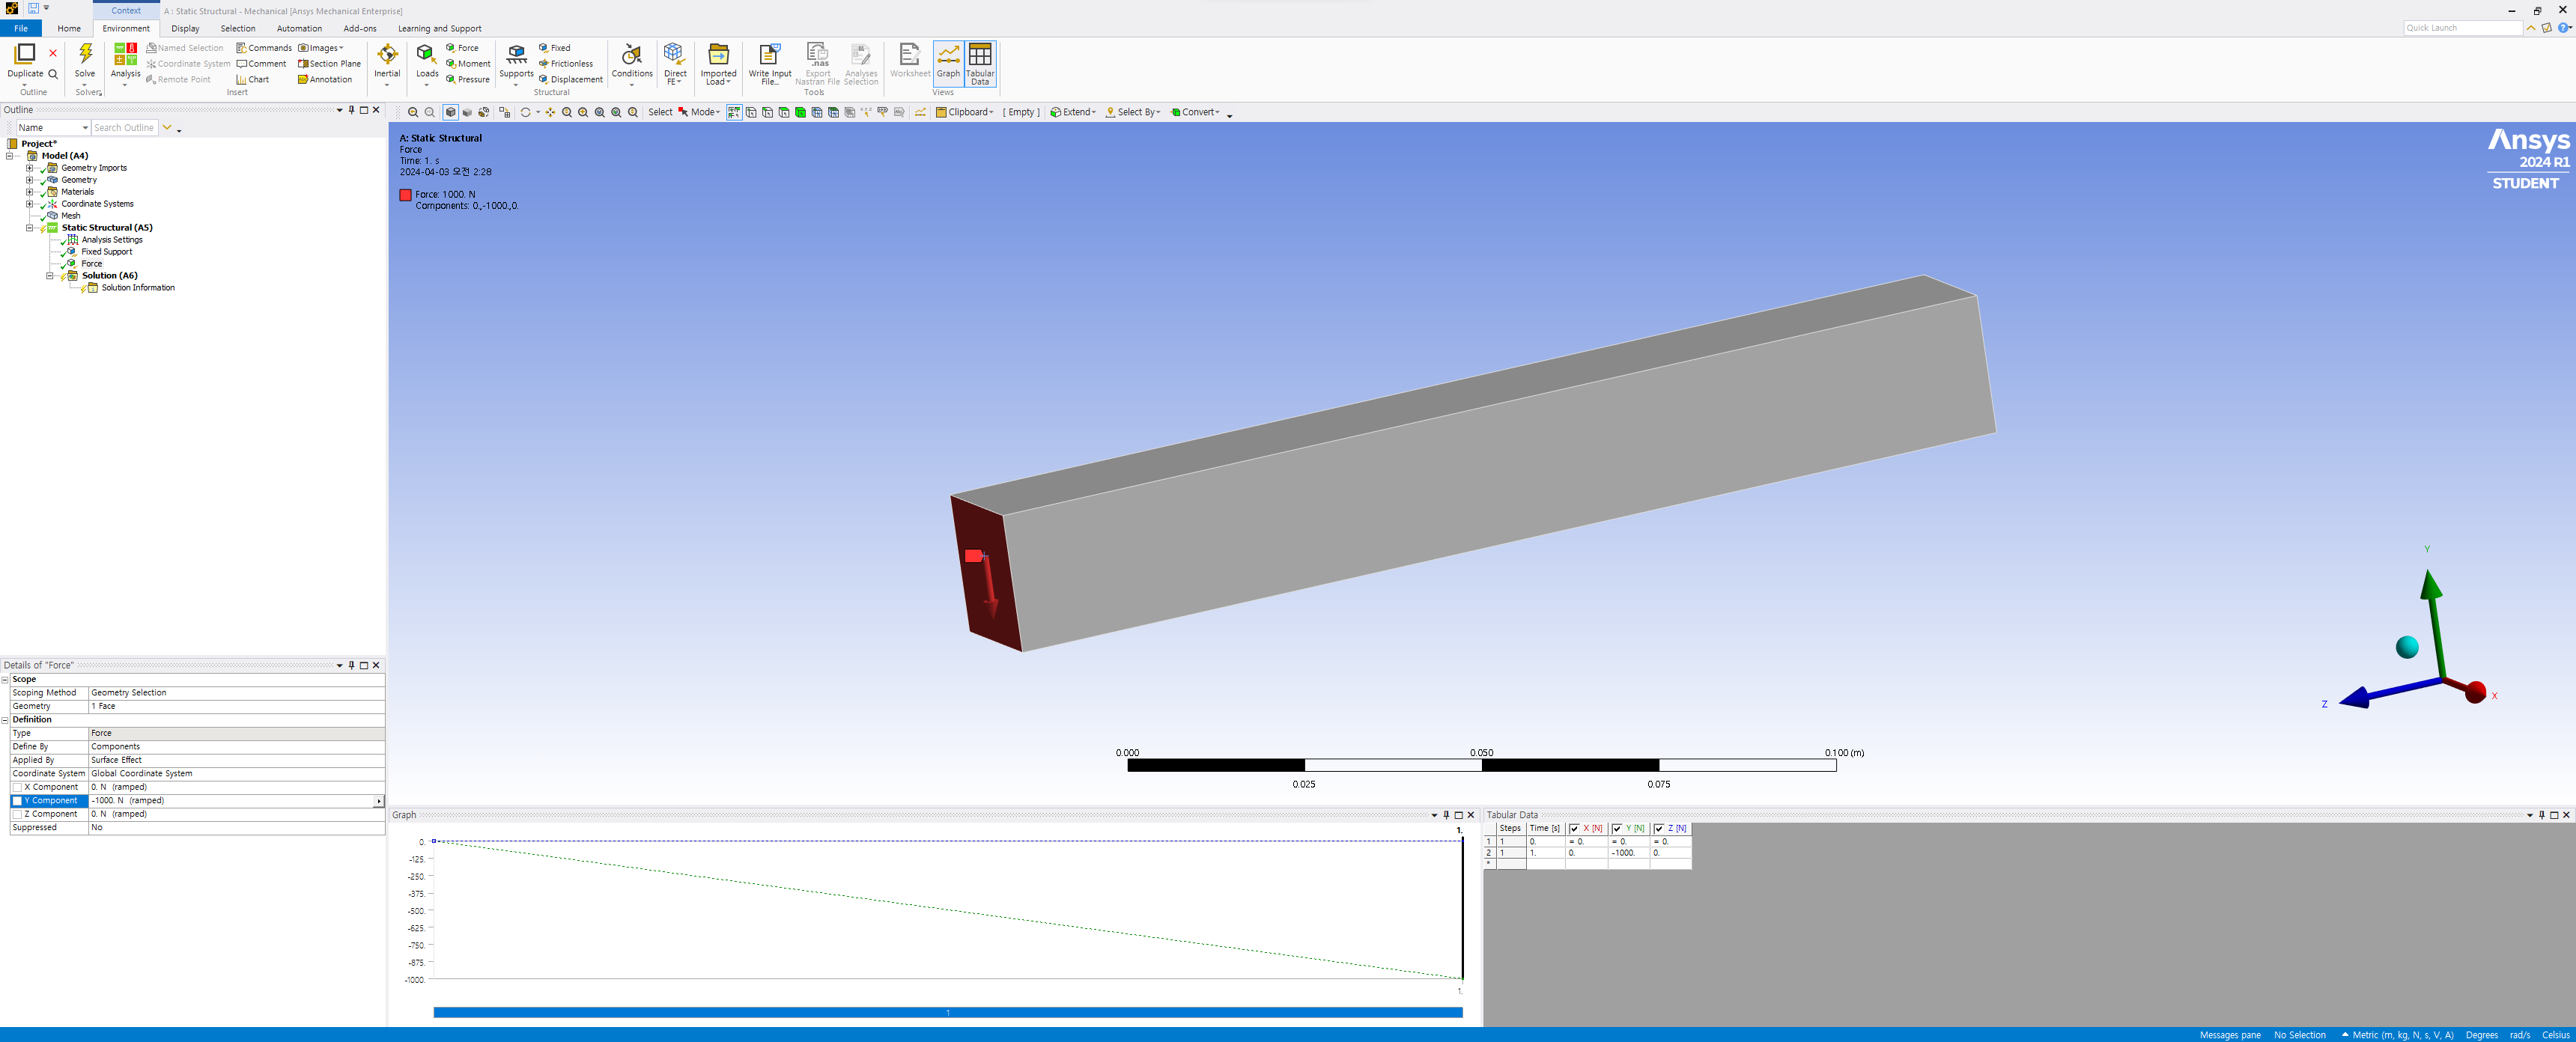Click the Section Plane tool
This screenshot has width=2576, height=1042.
(329, 64)
